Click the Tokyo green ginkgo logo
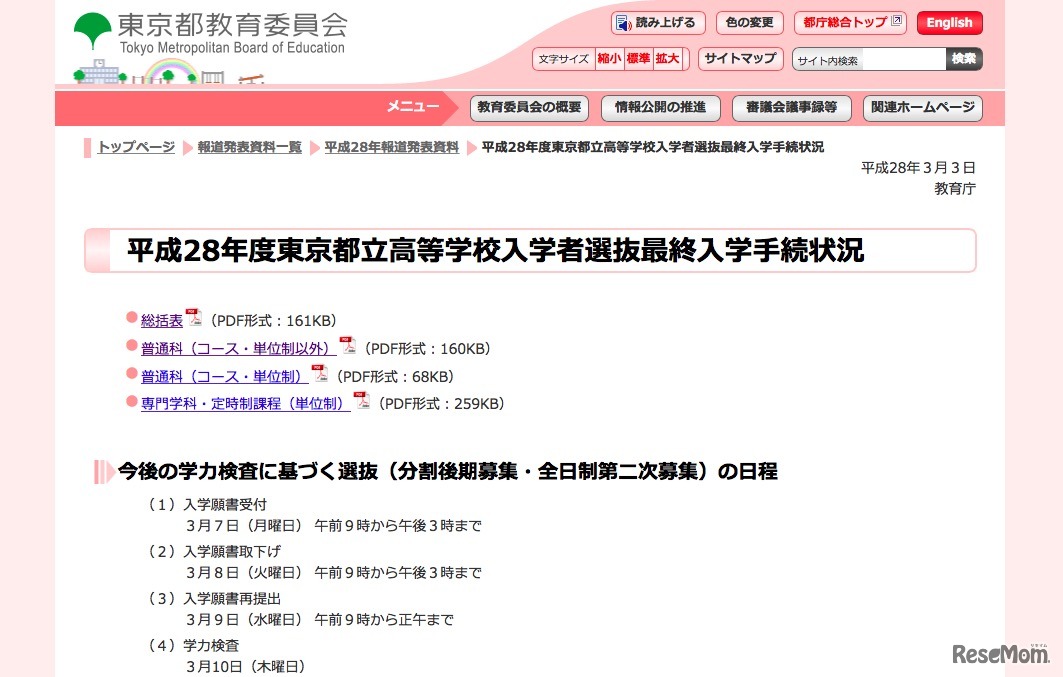Viewport: 1063px width, 677px height. [92, 31]
